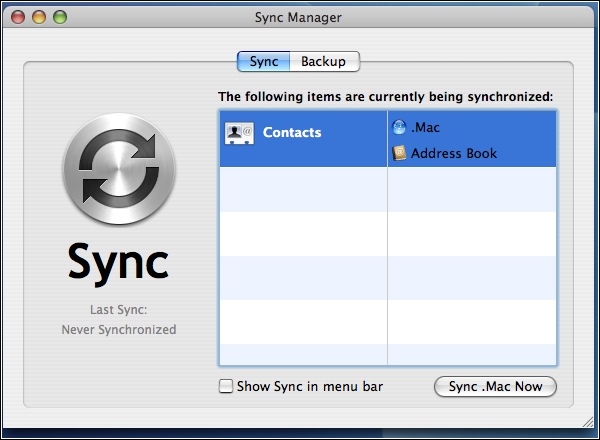Minimize the Sync Manager window

[39, 17]
